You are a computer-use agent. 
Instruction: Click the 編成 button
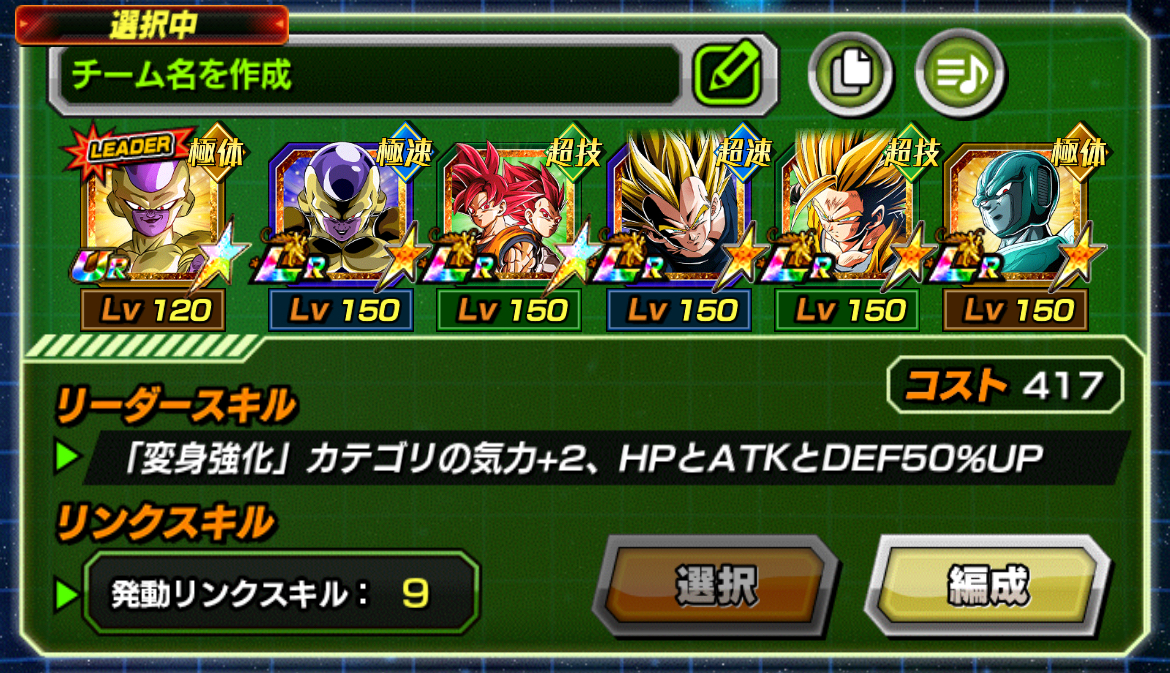[988, 586]
